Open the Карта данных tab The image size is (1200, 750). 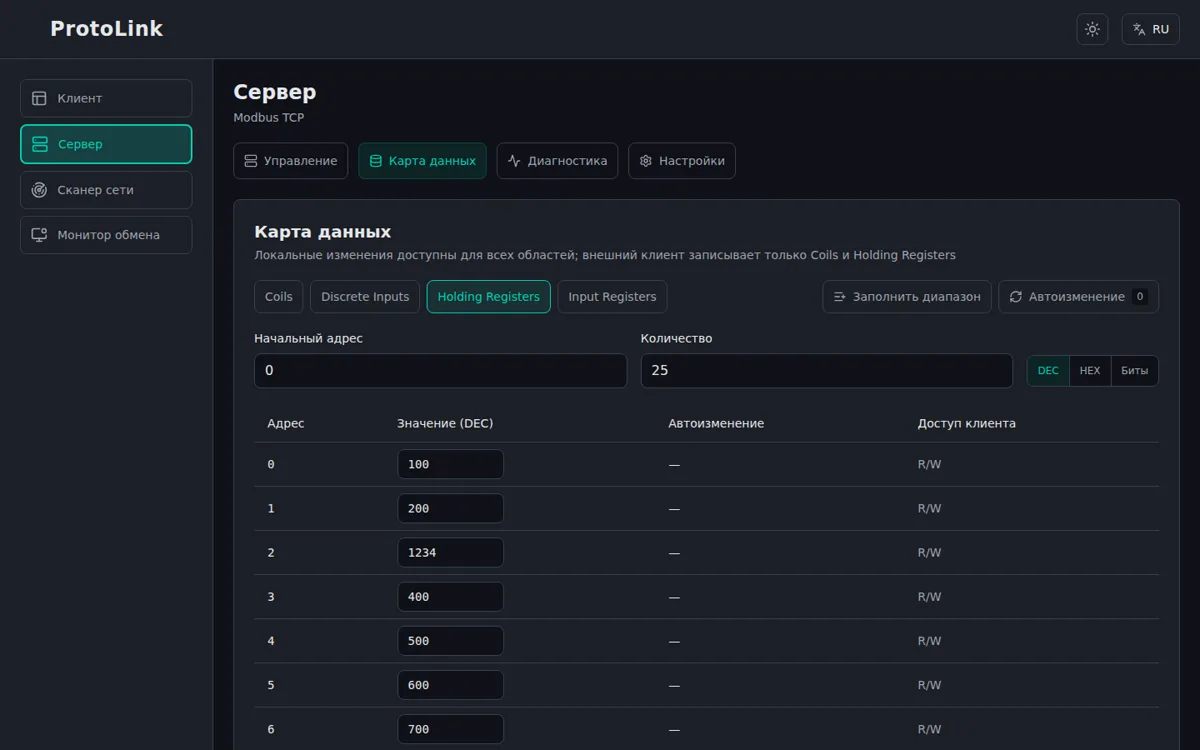[x=422, y=161]
